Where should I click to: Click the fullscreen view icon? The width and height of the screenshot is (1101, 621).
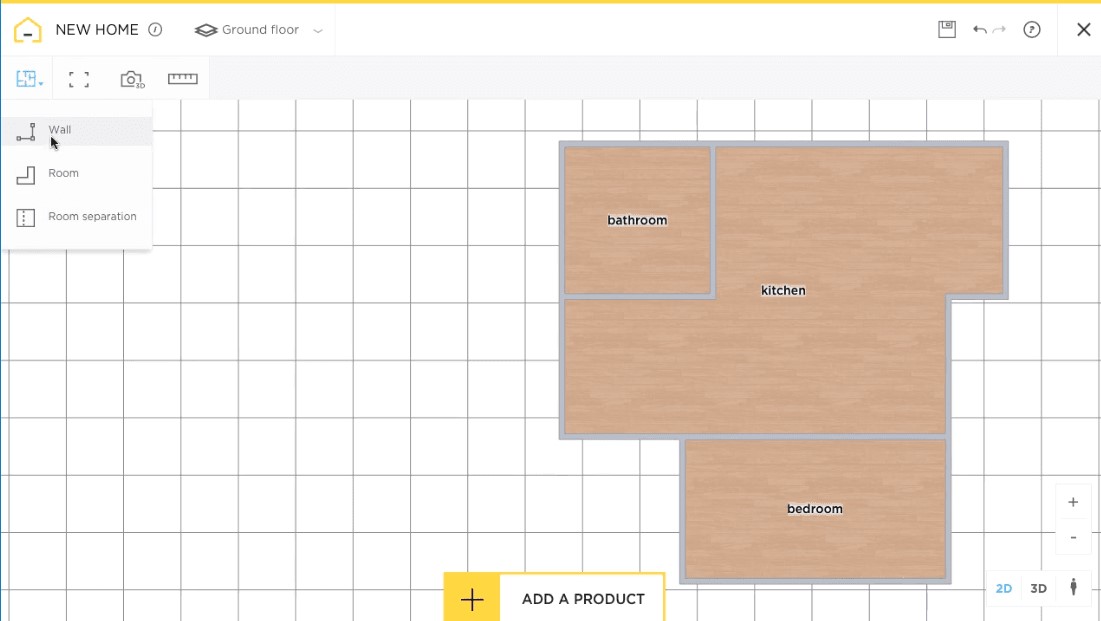pos(78,78)
